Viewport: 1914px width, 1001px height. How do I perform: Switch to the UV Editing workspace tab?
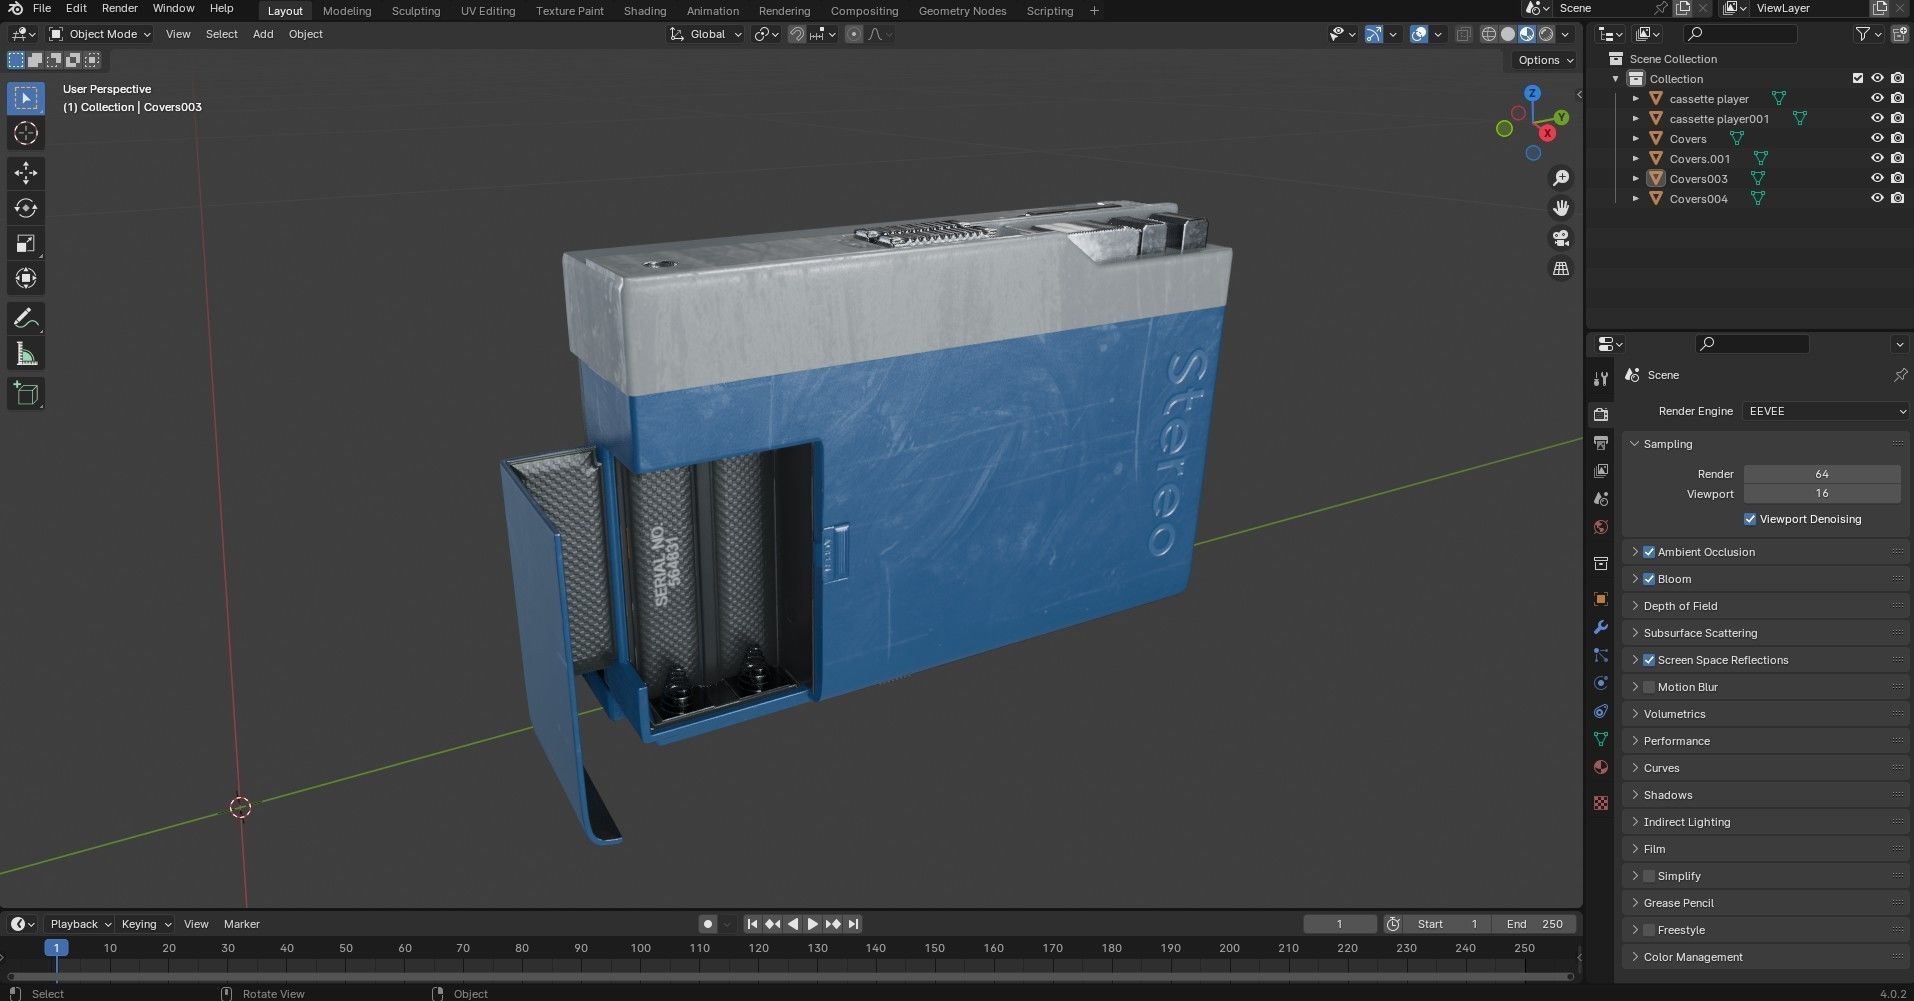pyautogui.click(x=488, y=11)
